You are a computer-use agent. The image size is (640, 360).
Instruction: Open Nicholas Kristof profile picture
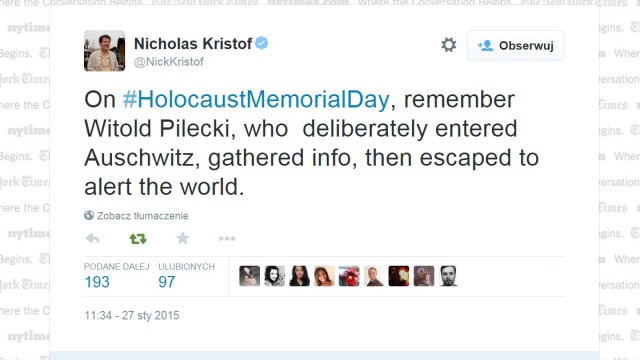104,51
